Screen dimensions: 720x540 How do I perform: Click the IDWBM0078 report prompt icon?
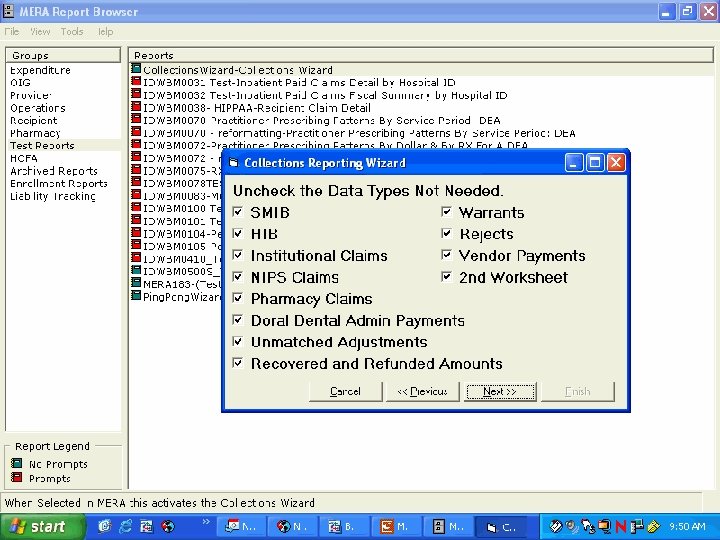pos(136,182)
